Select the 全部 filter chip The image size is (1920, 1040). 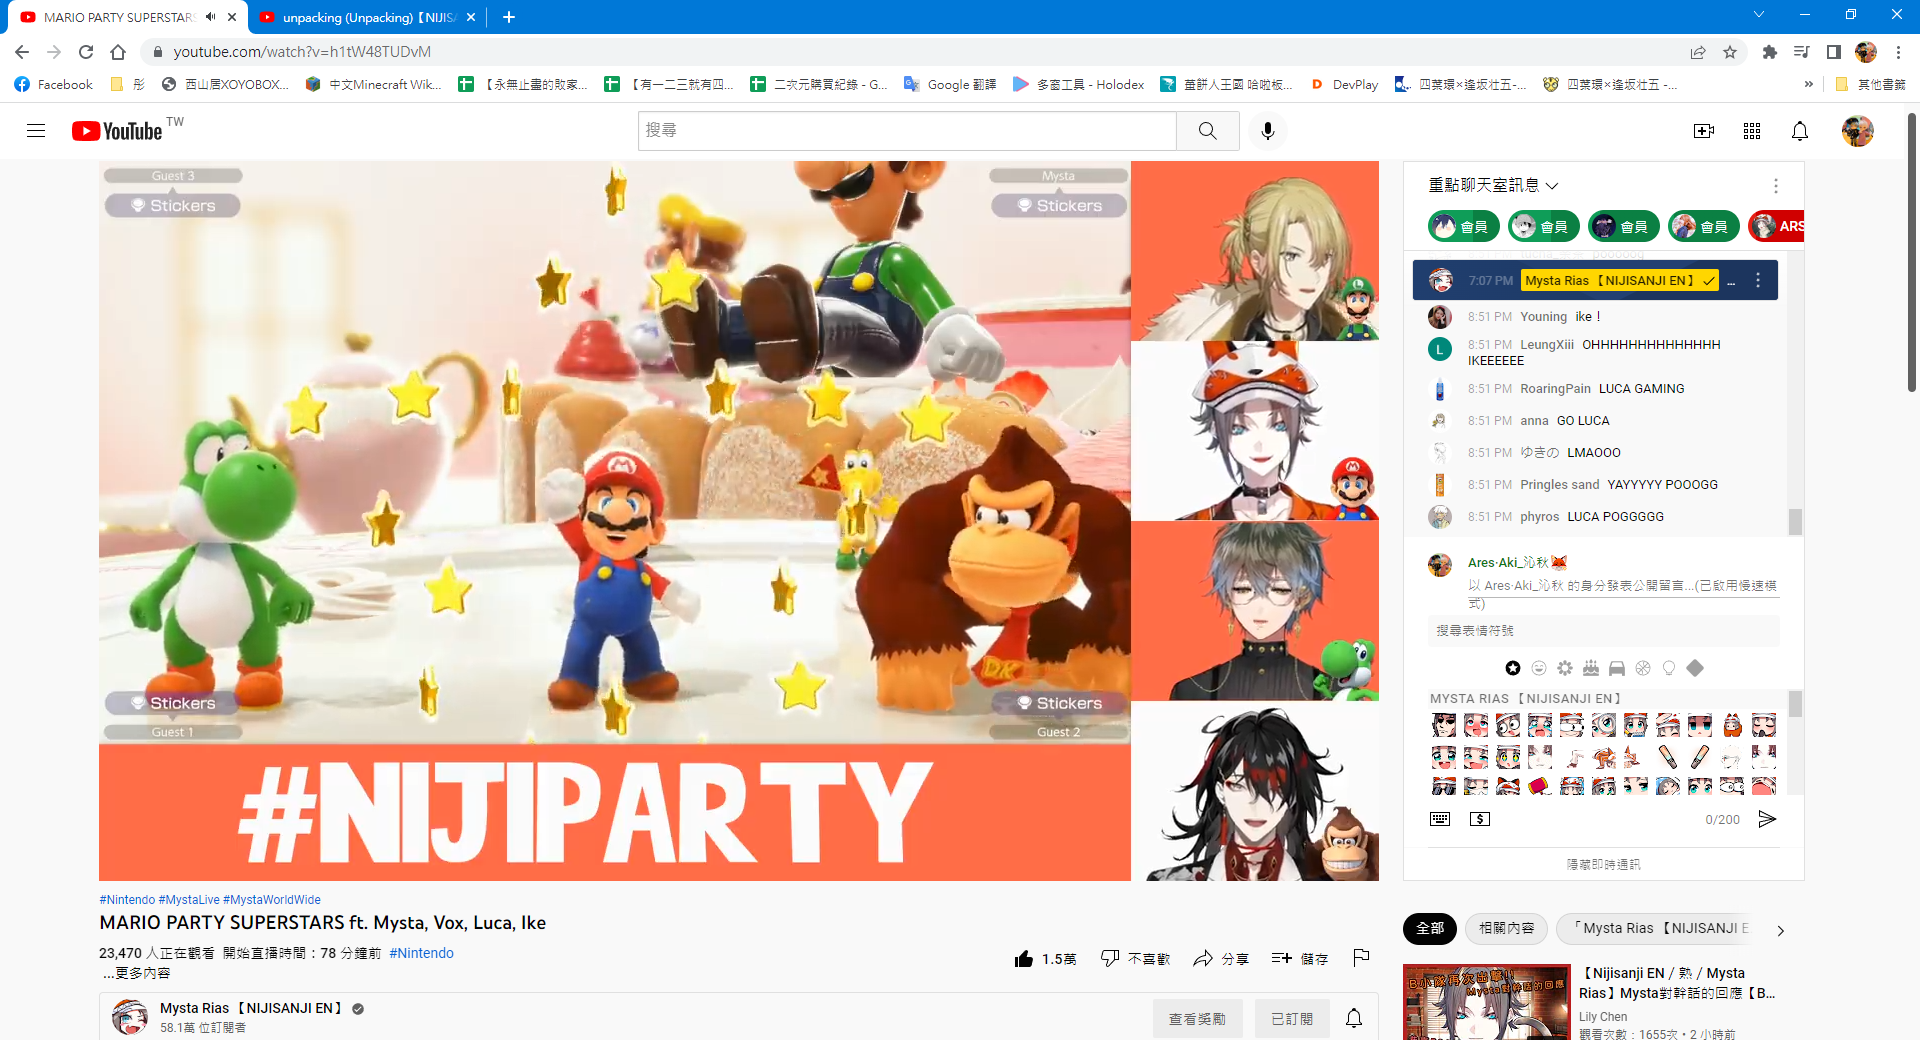tap(1430, 928)
